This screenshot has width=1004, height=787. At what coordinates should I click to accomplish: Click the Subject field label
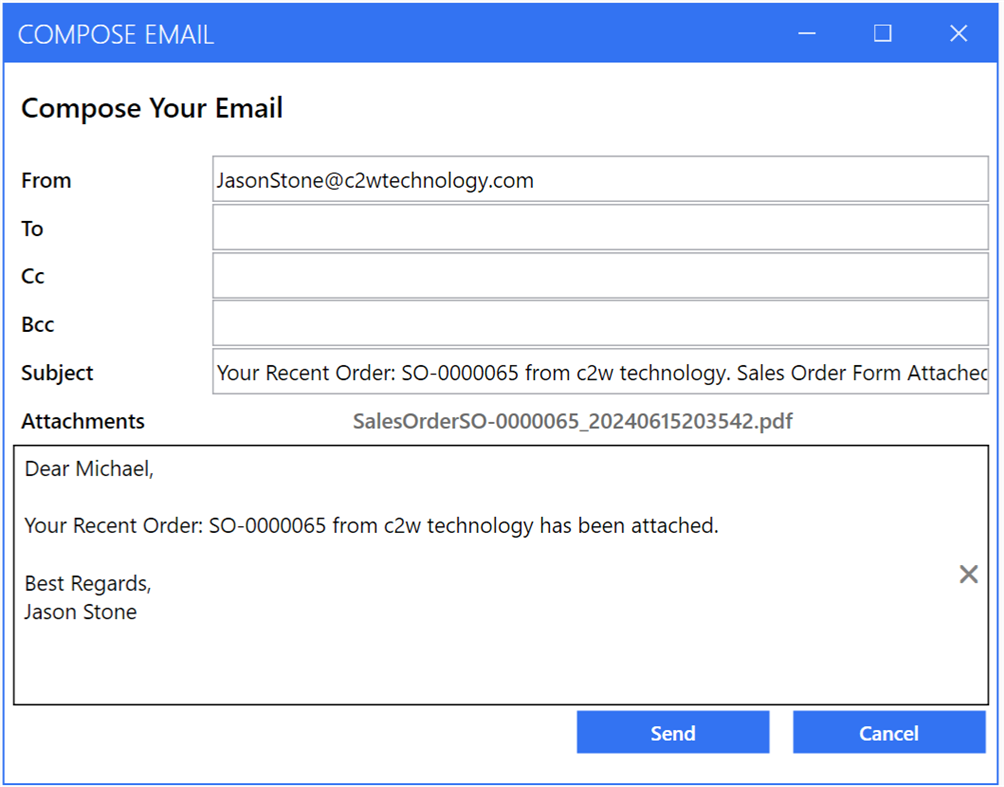coord(56,372)
